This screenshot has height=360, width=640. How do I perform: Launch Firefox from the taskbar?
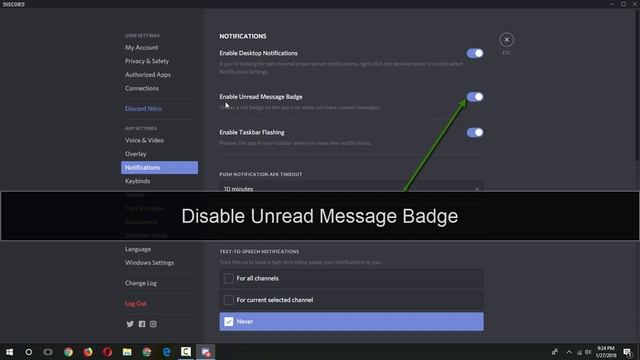tap(88, 352)
